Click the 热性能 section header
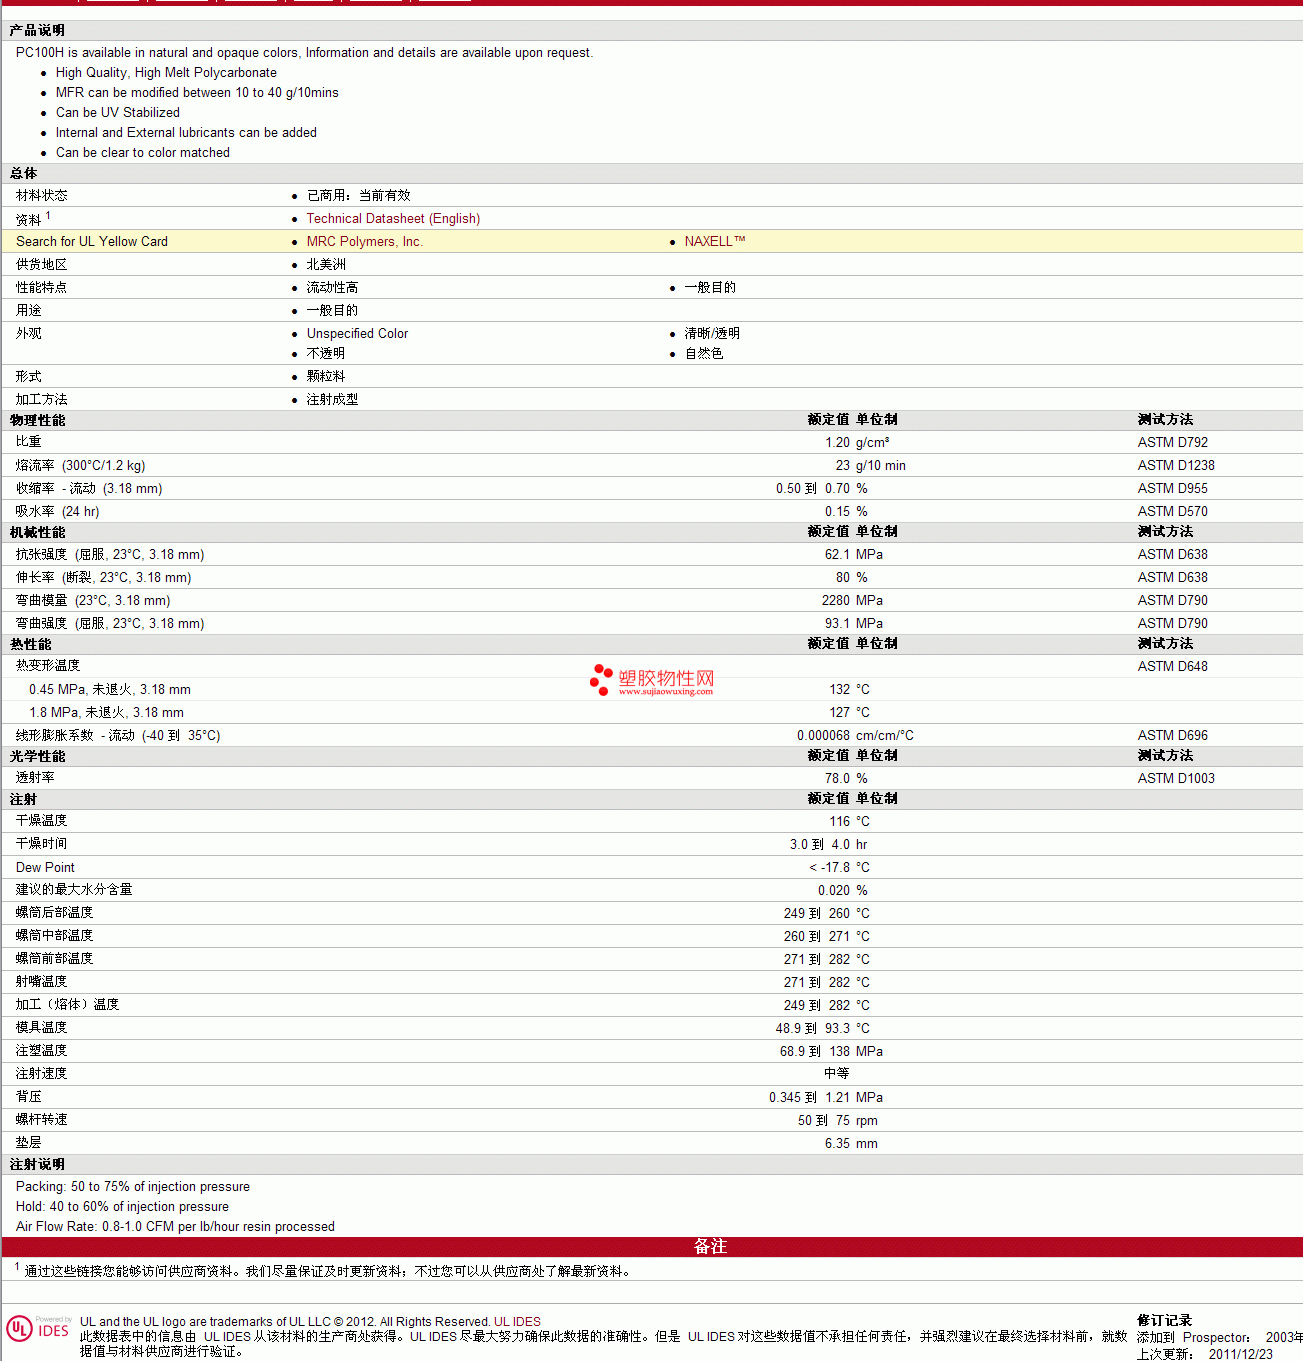The height and width of the screenshot is (1361, 1303). point(30,644)
